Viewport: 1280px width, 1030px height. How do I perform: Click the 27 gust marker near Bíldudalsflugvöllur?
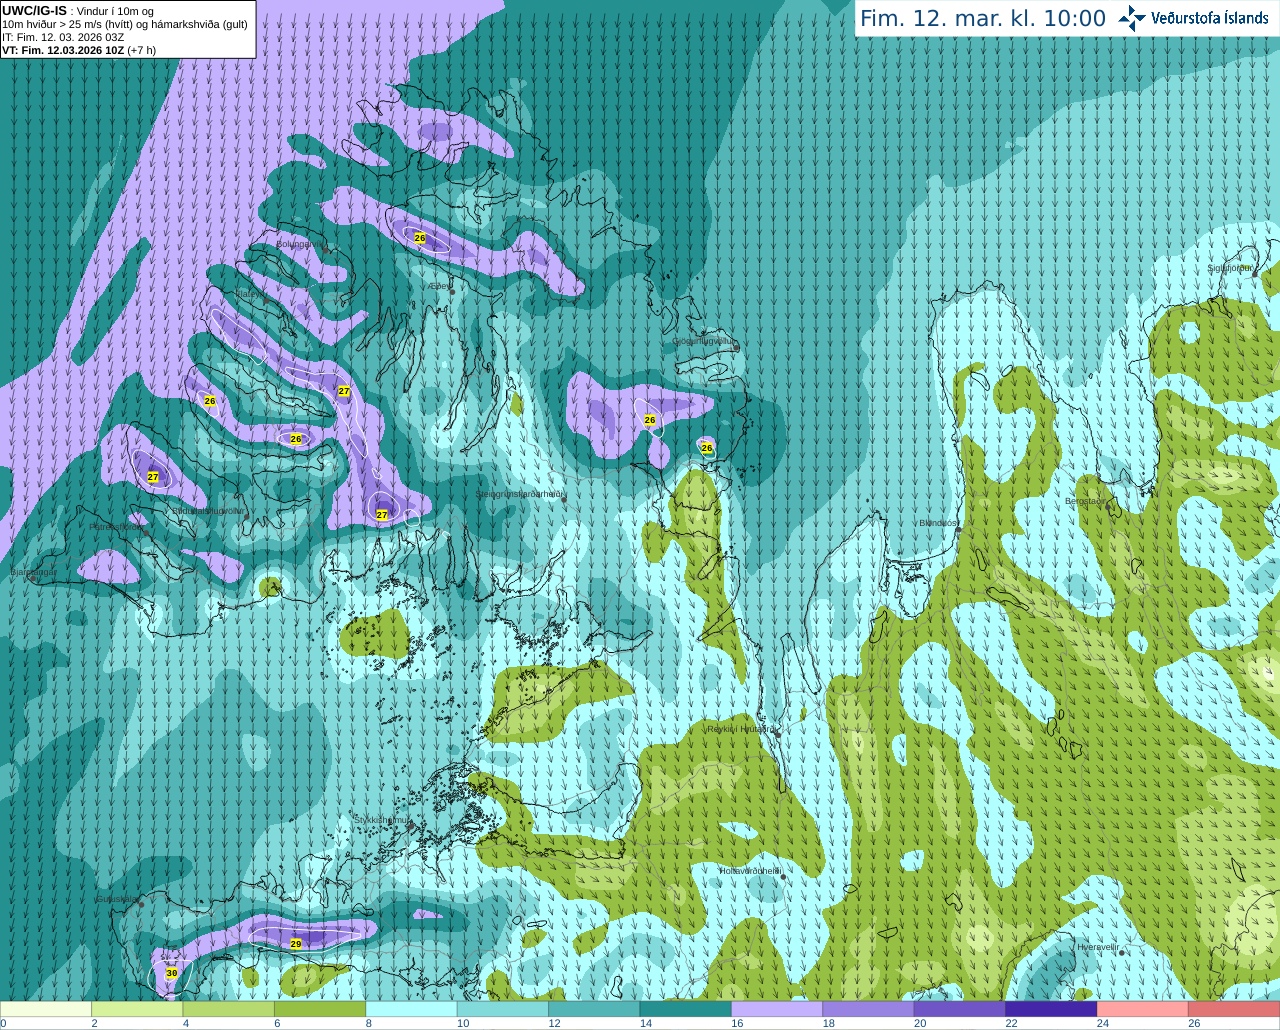[x=153, y=477]
